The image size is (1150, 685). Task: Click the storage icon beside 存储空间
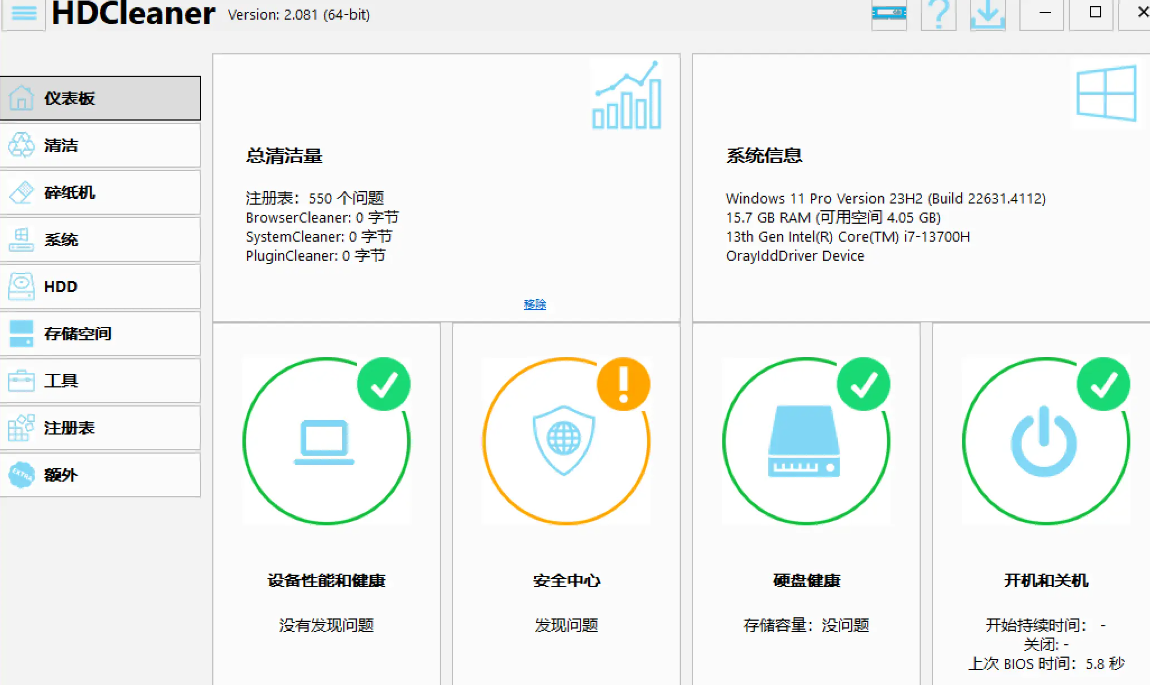click(x=21, y=334)
